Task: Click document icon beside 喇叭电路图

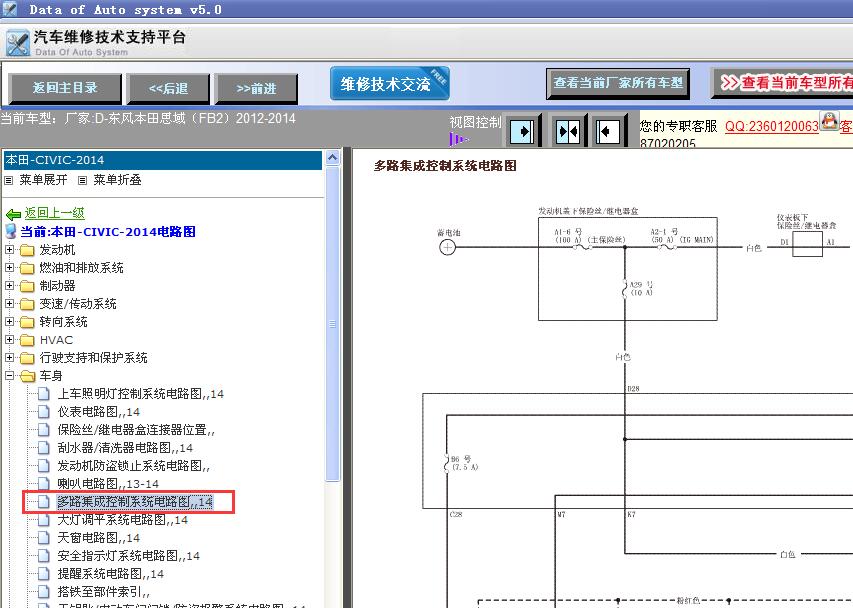Action: tap(44, 484)
